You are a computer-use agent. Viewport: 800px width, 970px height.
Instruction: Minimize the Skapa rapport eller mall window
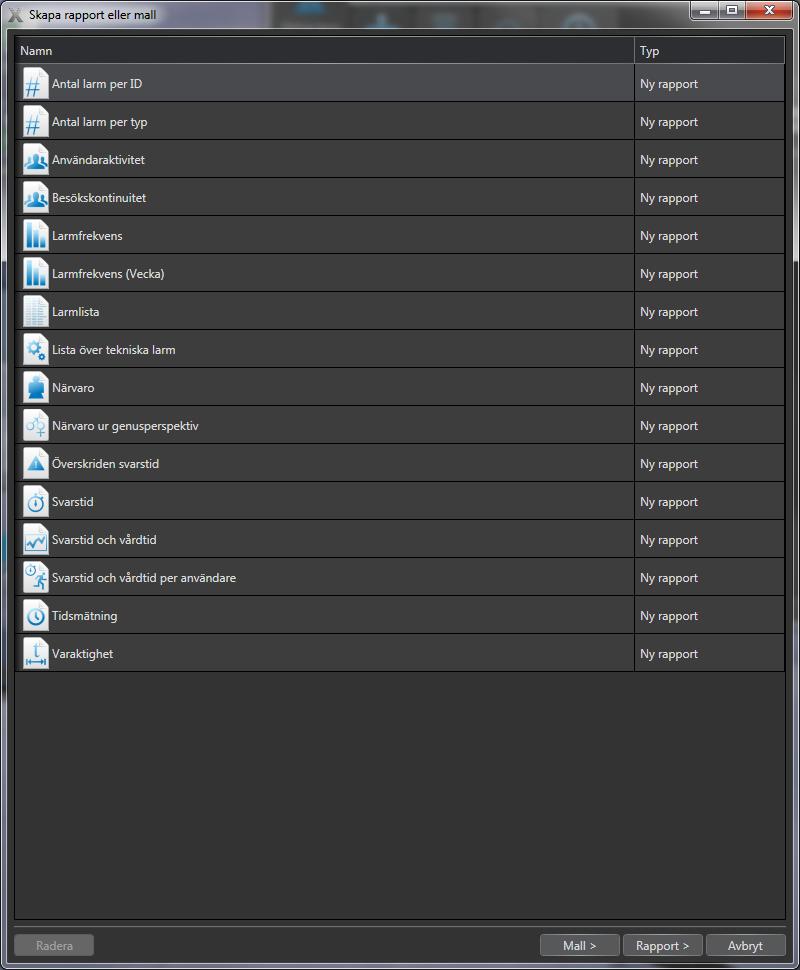click(705, 11)
